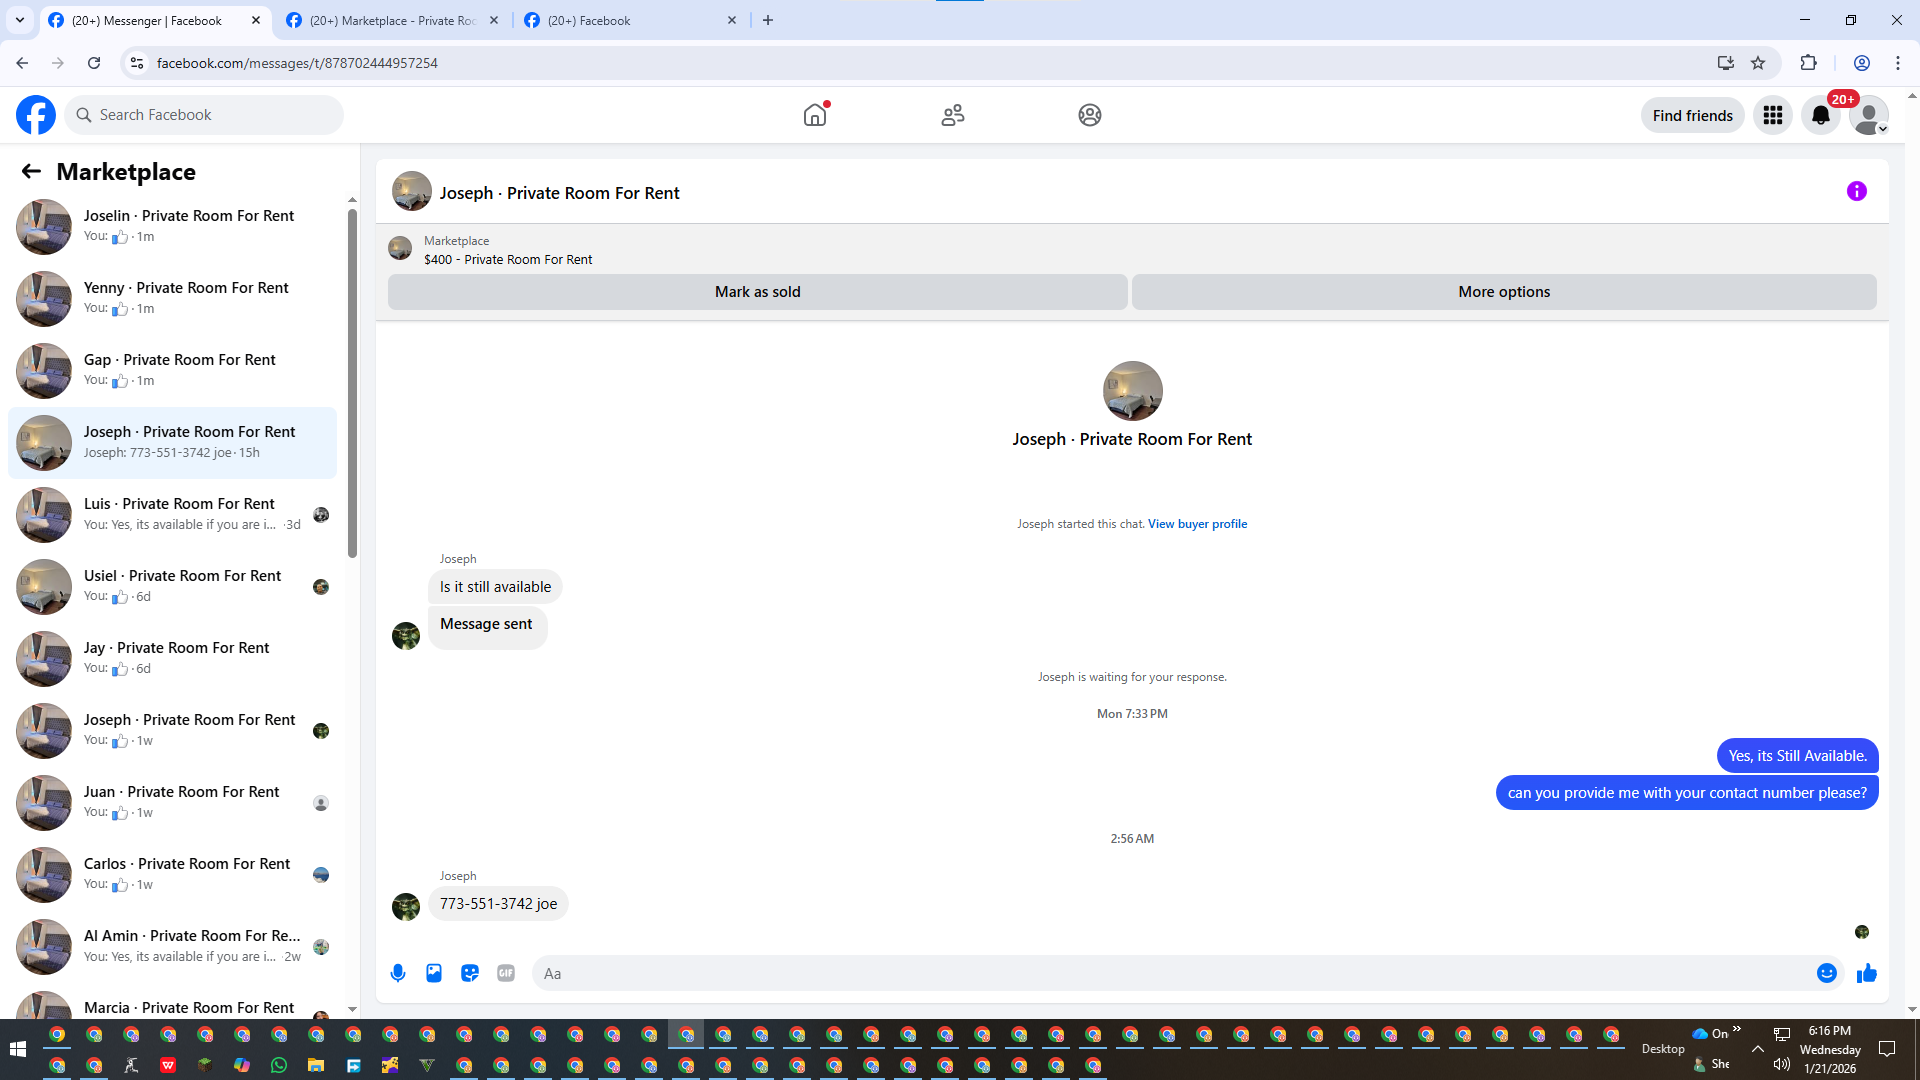Send a thumbs-up like
1920x1080 pixels.
(1866, 973)
